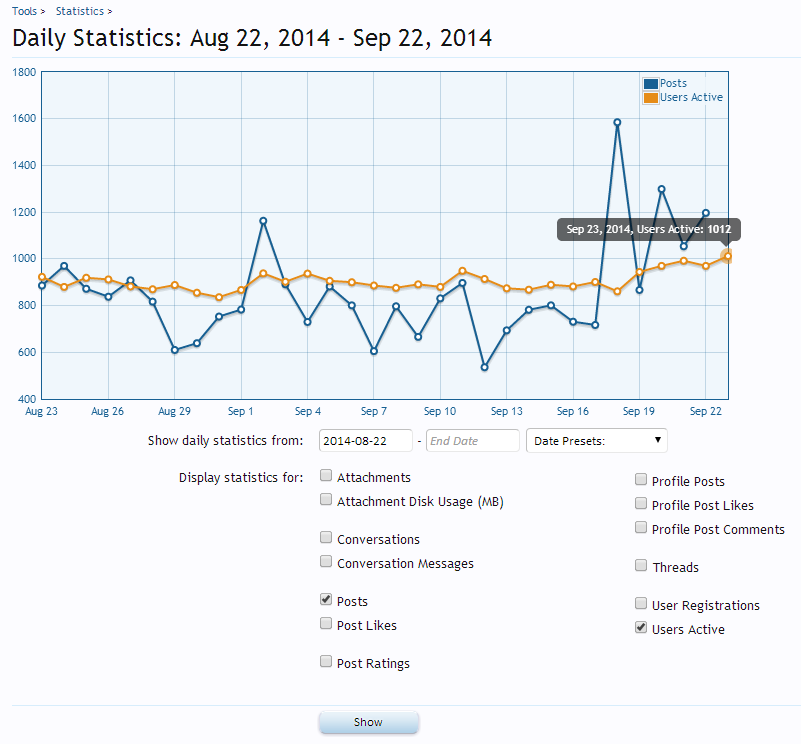Tick the Profile Posts checkbox

point(641,479)
